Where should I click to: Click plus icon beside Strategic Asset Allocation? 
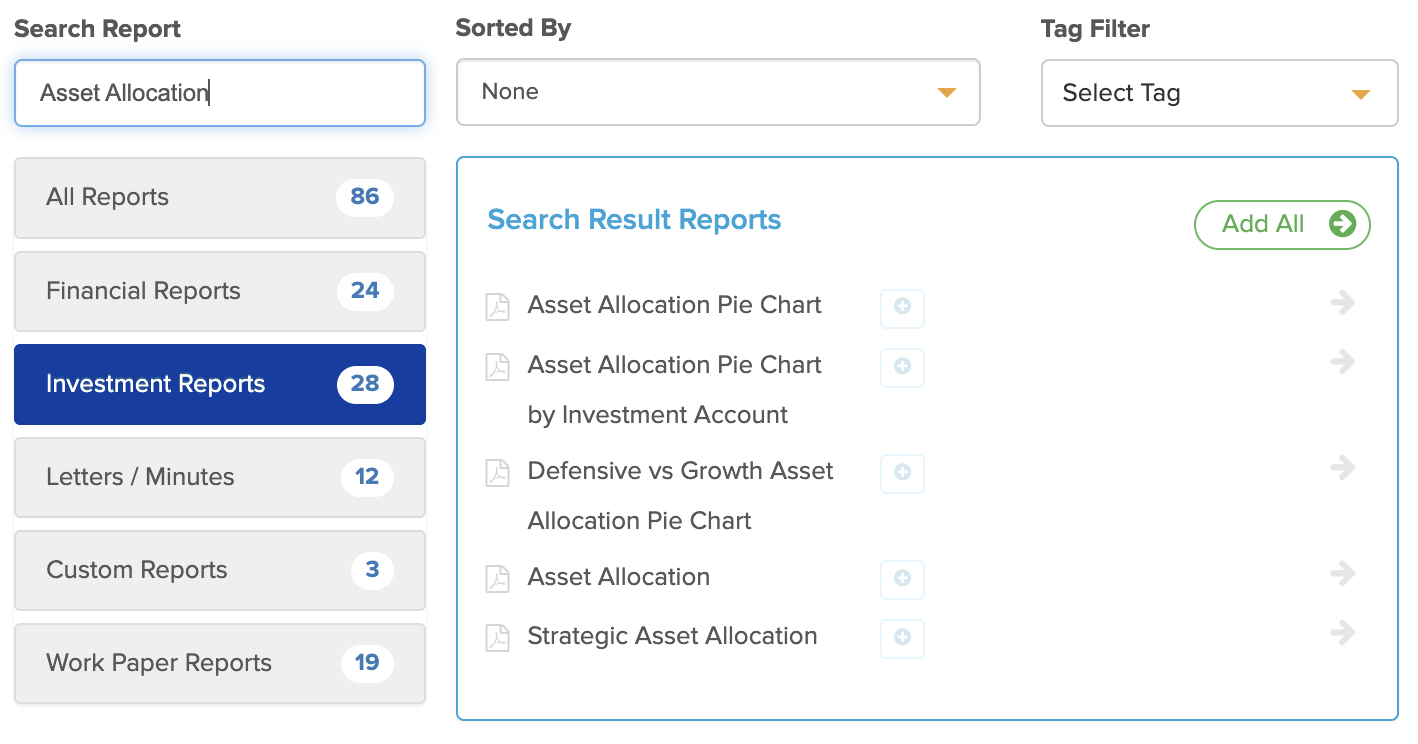pos(902,638)
